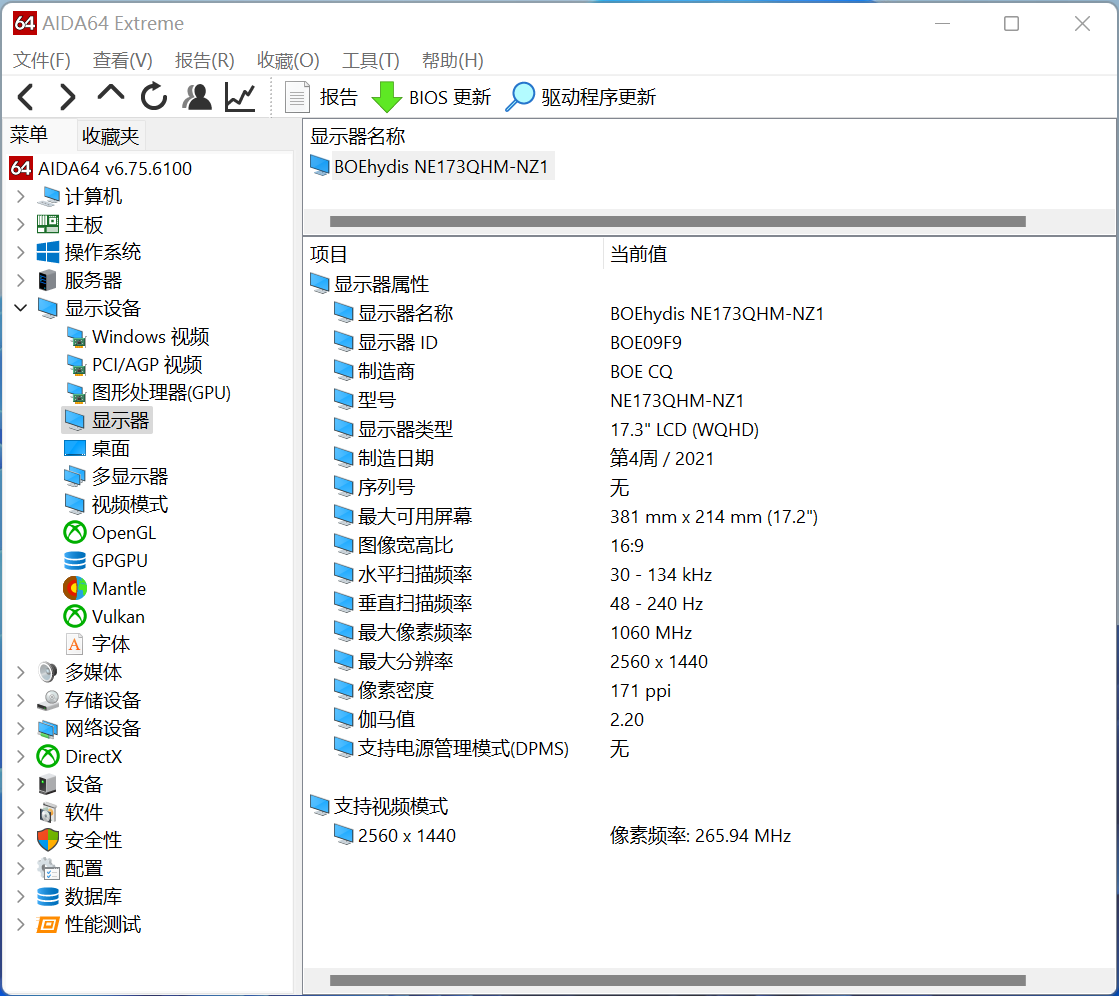
Task: Expand the 设备 tree node
Action: pyautogui.click(x=21, y=784)
